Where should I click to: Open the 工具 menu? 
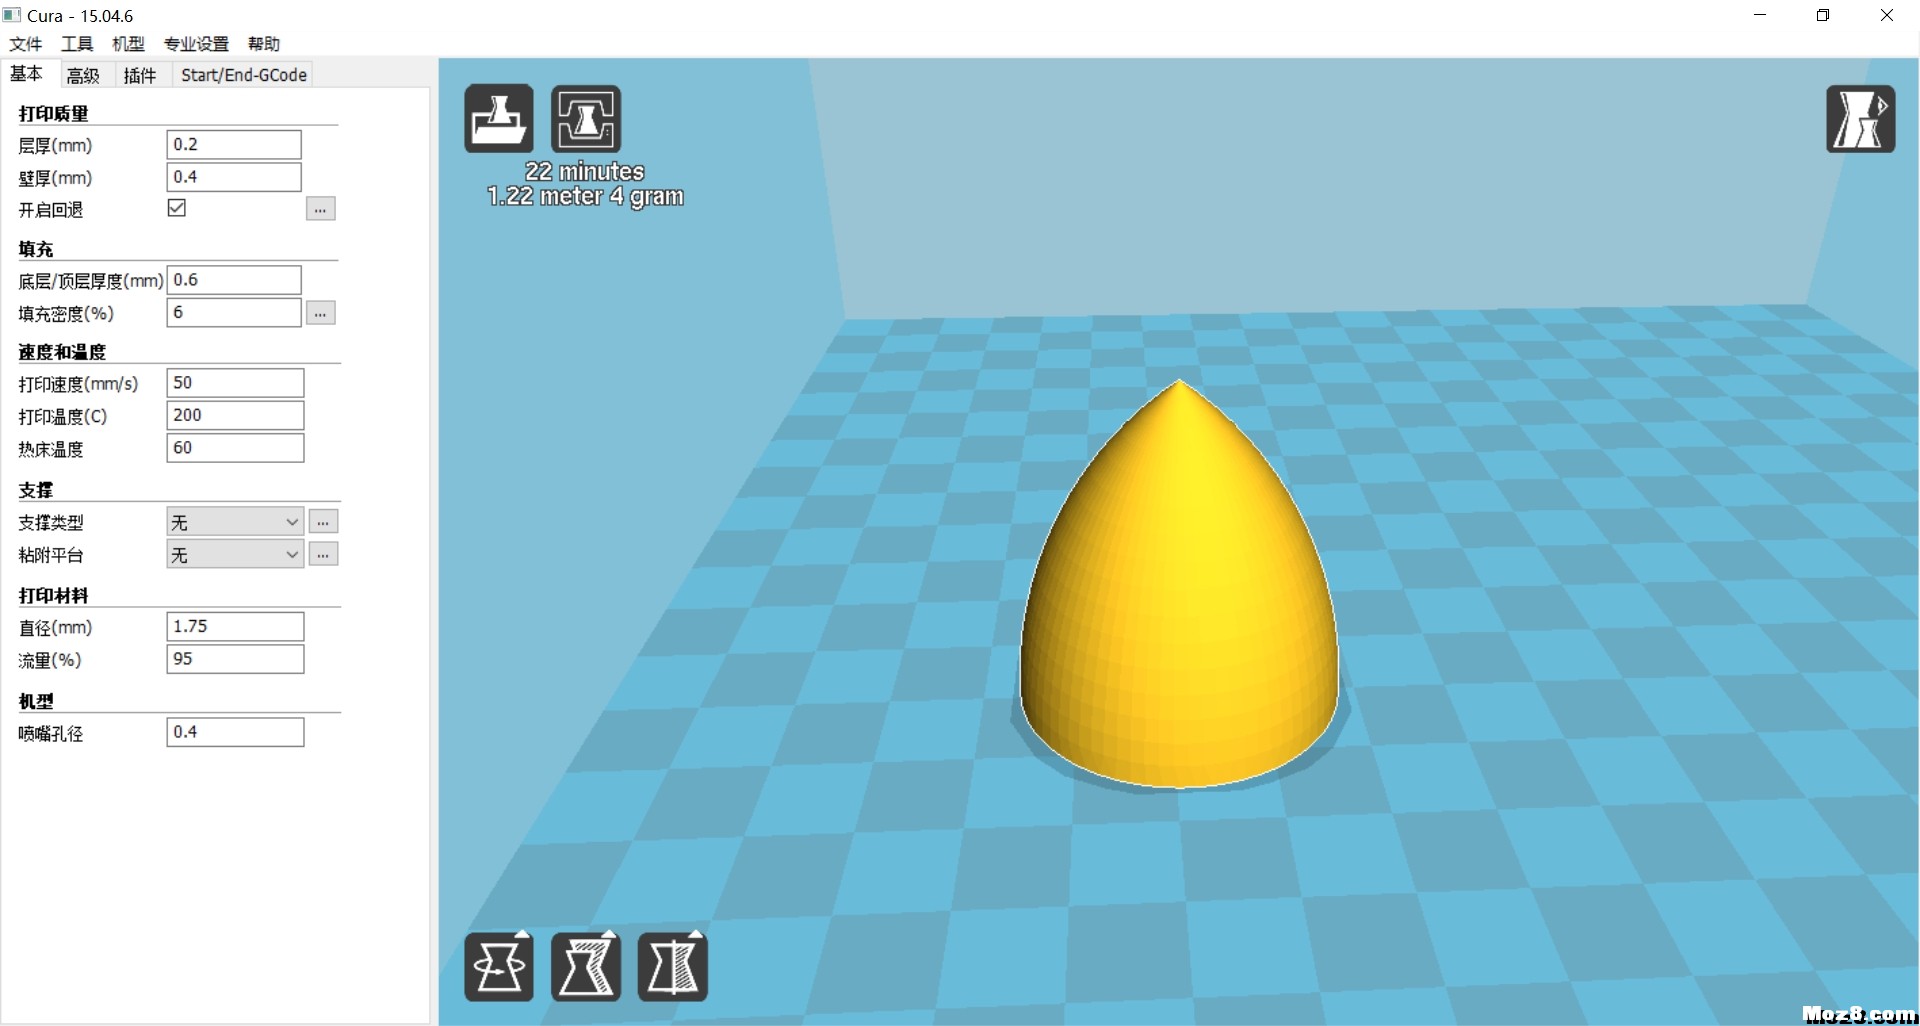[x=77, y=44]
